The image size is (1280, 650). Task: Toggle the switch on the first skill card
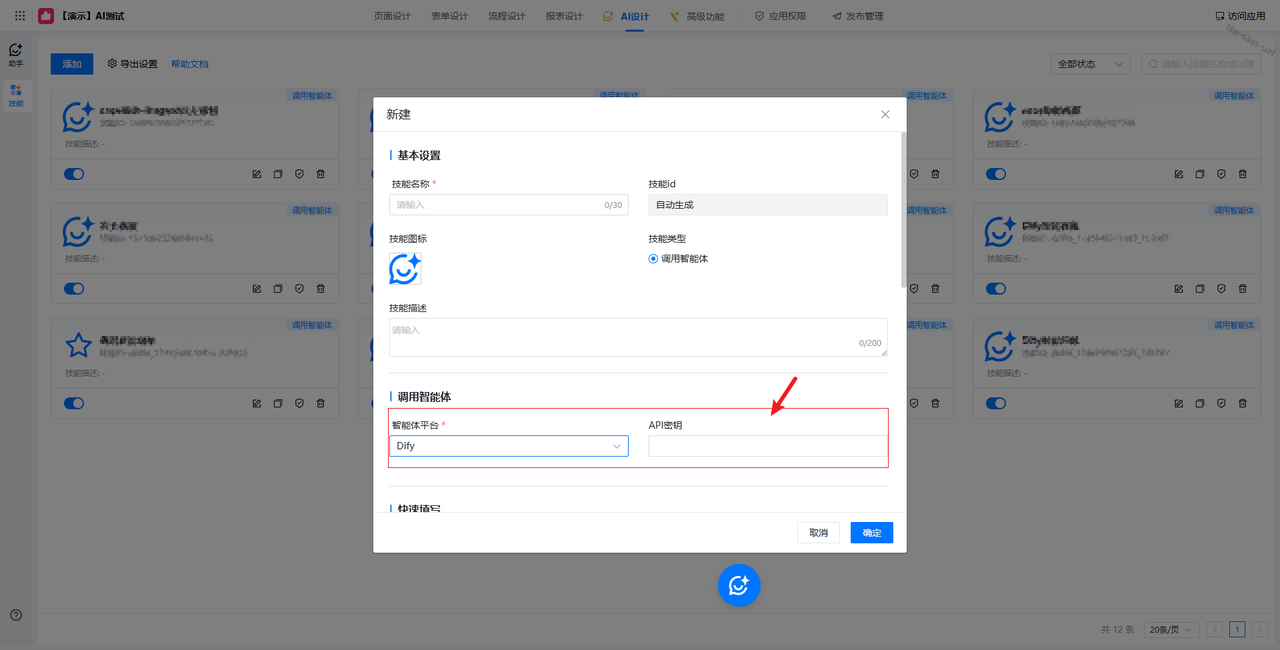click(x=74, y=174)
